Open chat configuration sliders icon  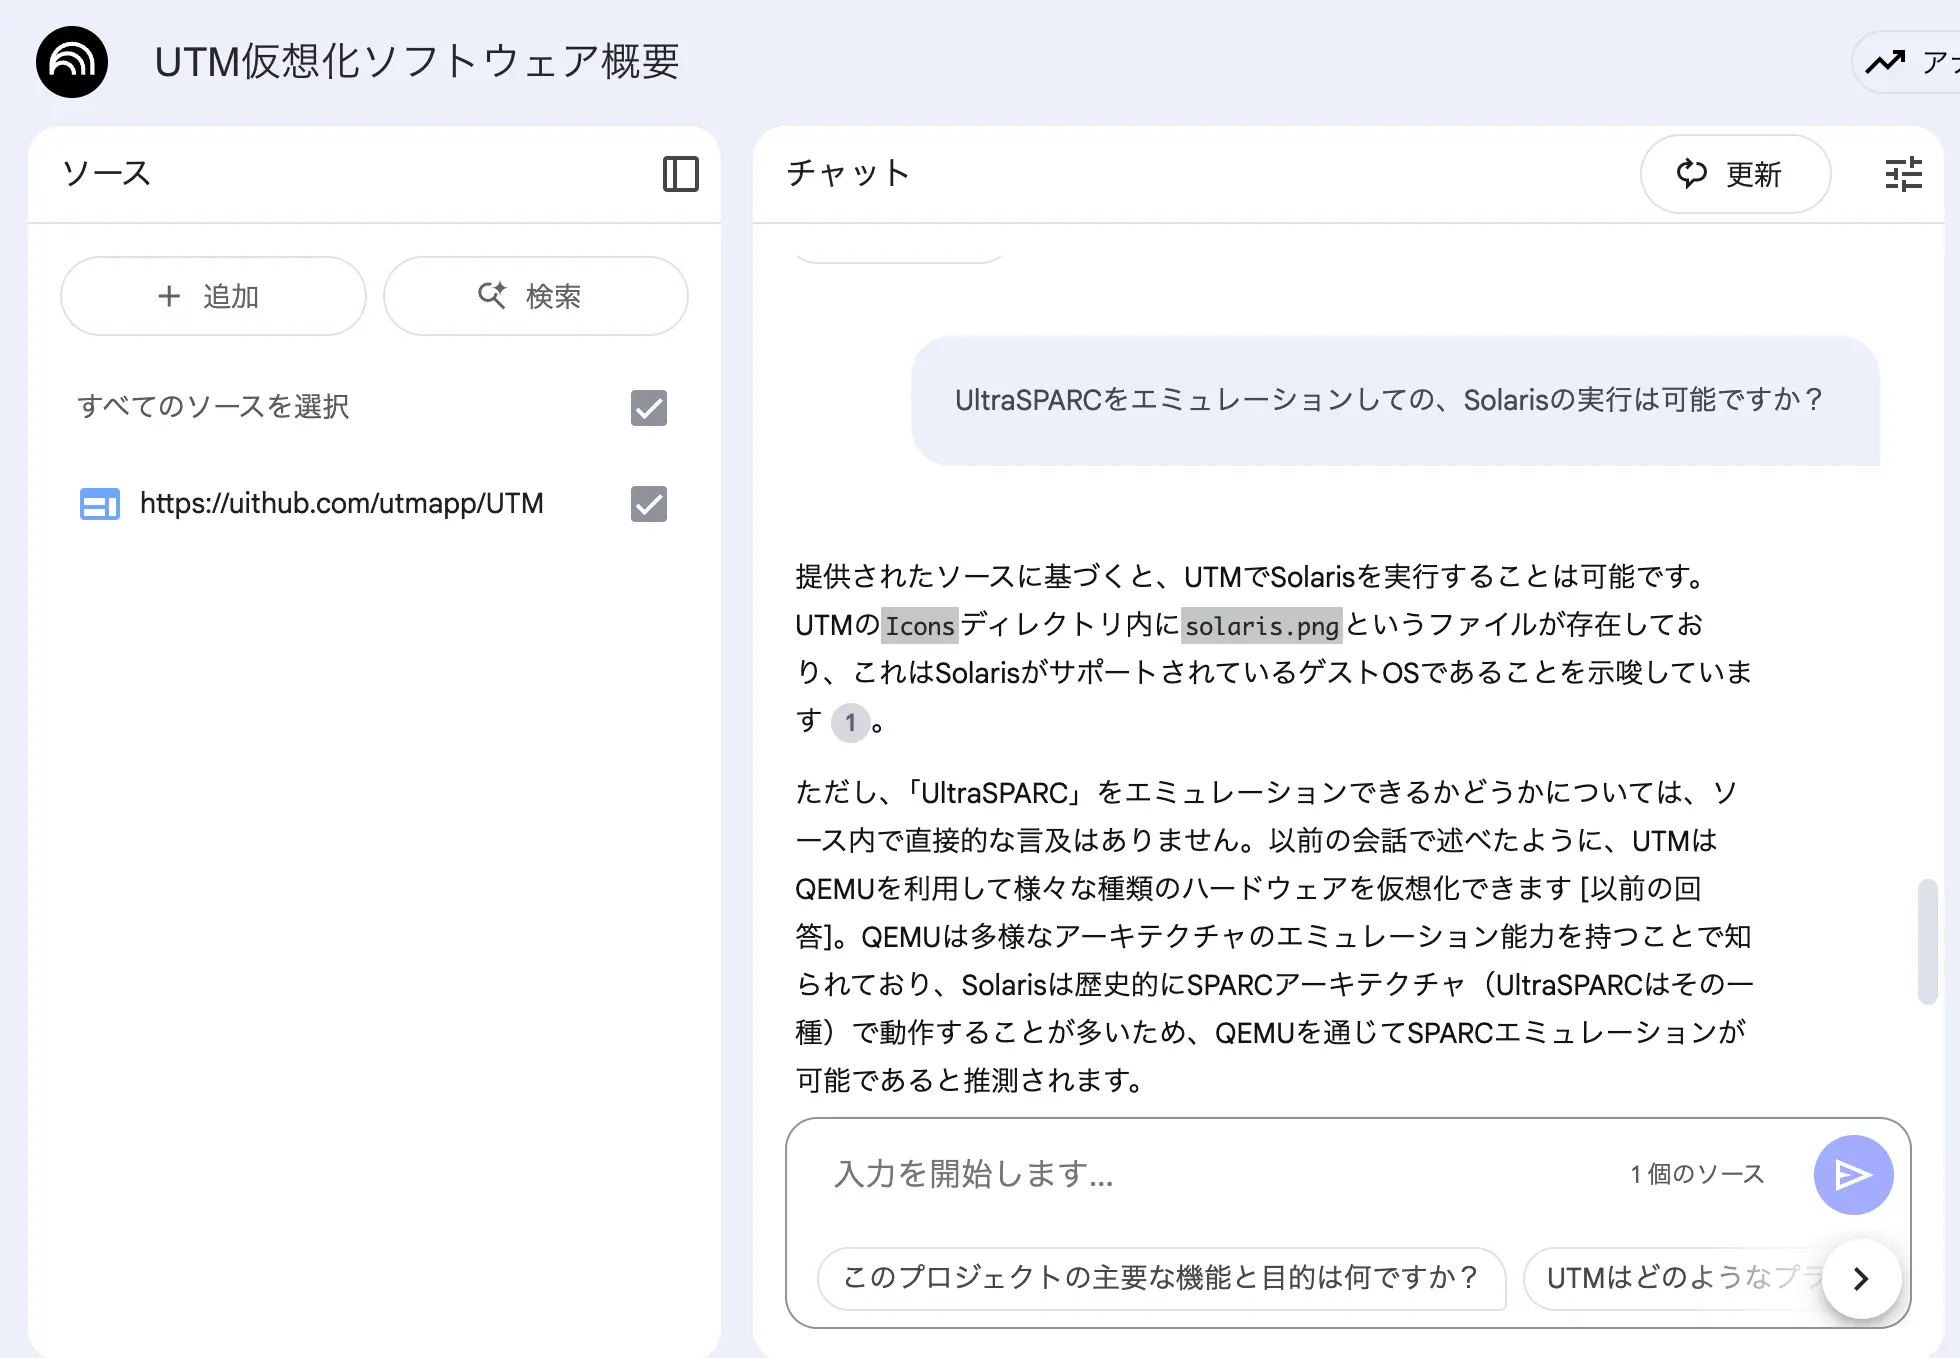click(x=1903, y=174)
